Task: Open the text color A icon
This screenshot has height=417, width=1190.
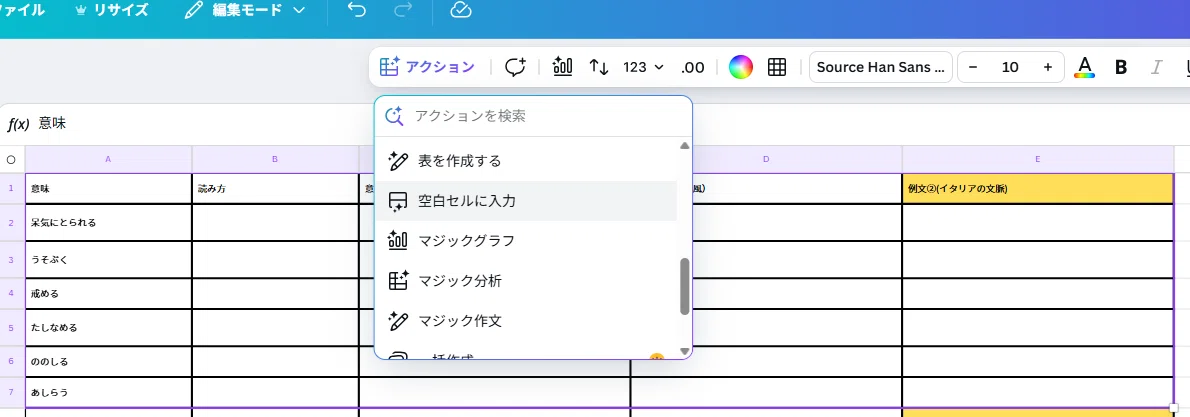Action: pyautogui.click(x=1085, y=67)
